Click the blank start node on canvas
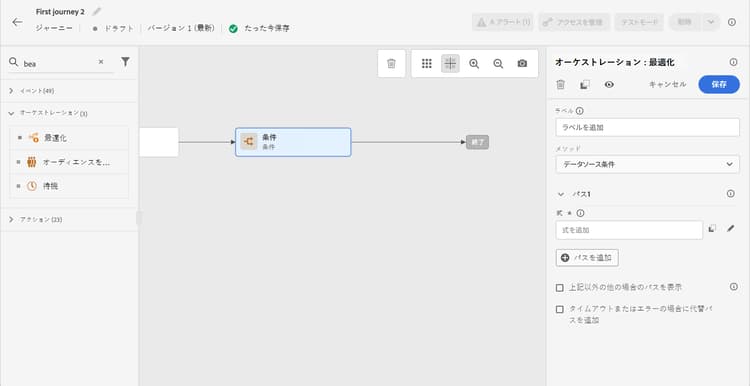 point(159,142)
